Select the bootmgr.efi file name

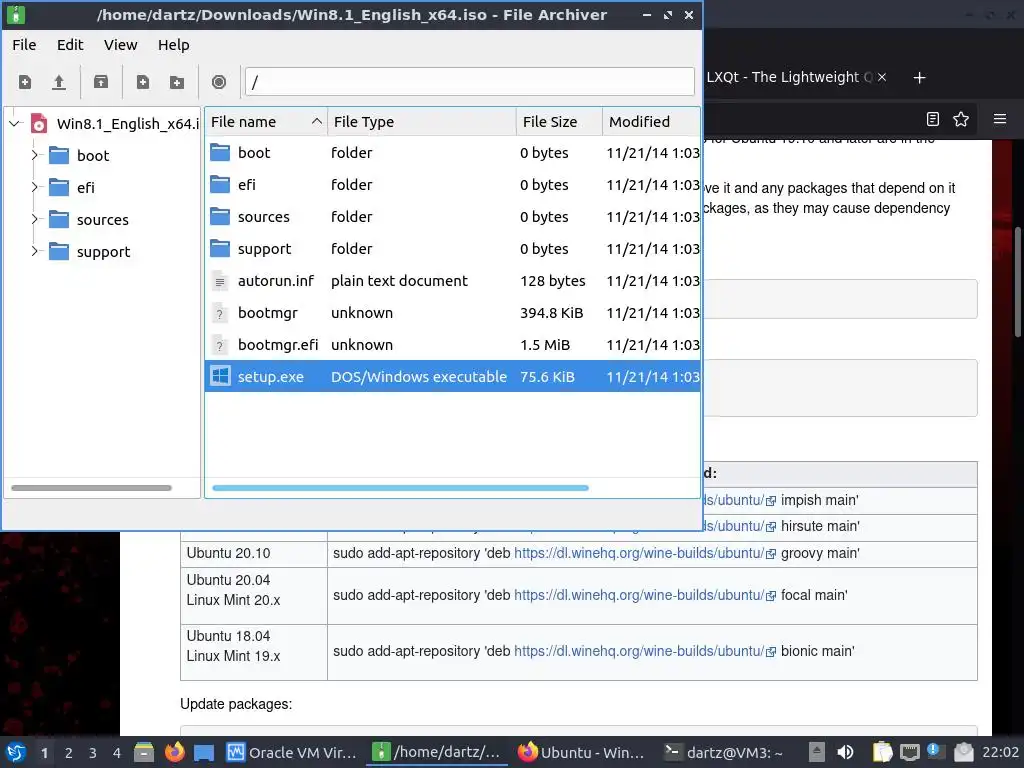pos(278,345)
